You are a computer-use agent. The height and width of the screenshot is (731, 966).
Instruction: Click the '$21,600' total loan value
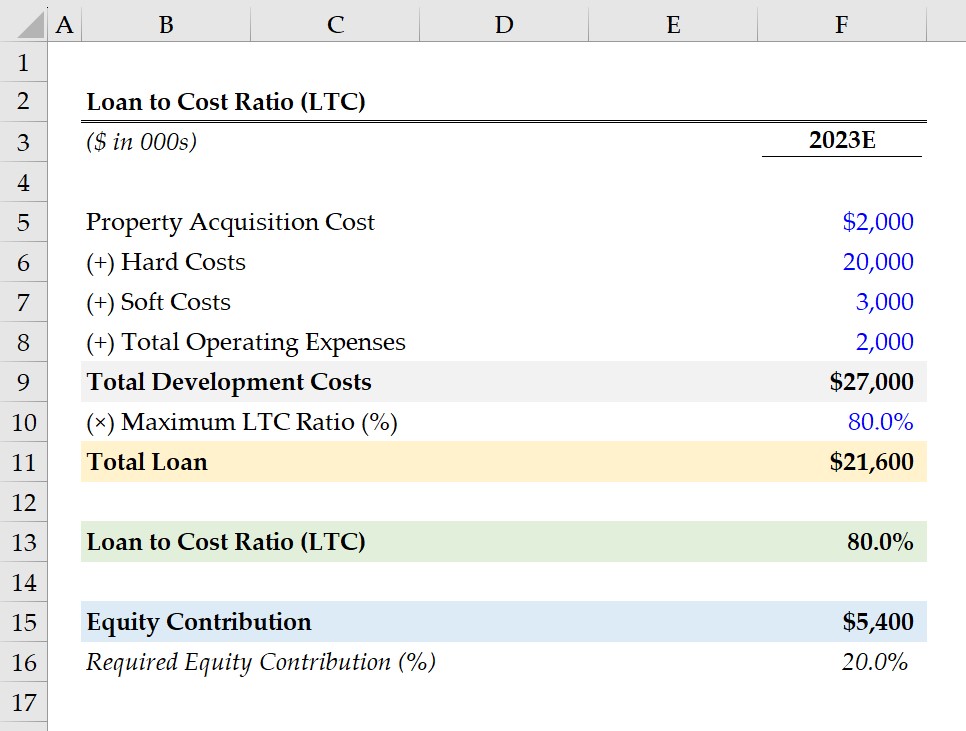871,462
